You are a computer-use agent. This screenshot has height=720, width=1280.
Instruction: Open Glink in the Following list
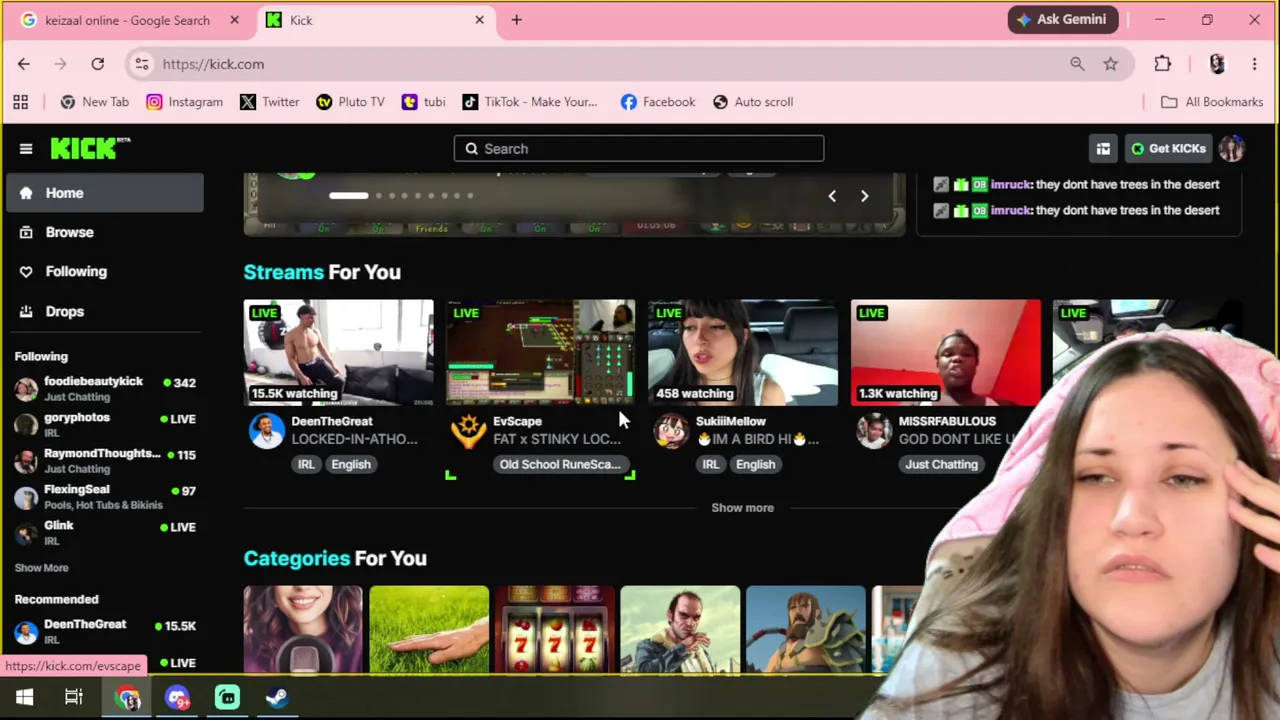point(105,532)
